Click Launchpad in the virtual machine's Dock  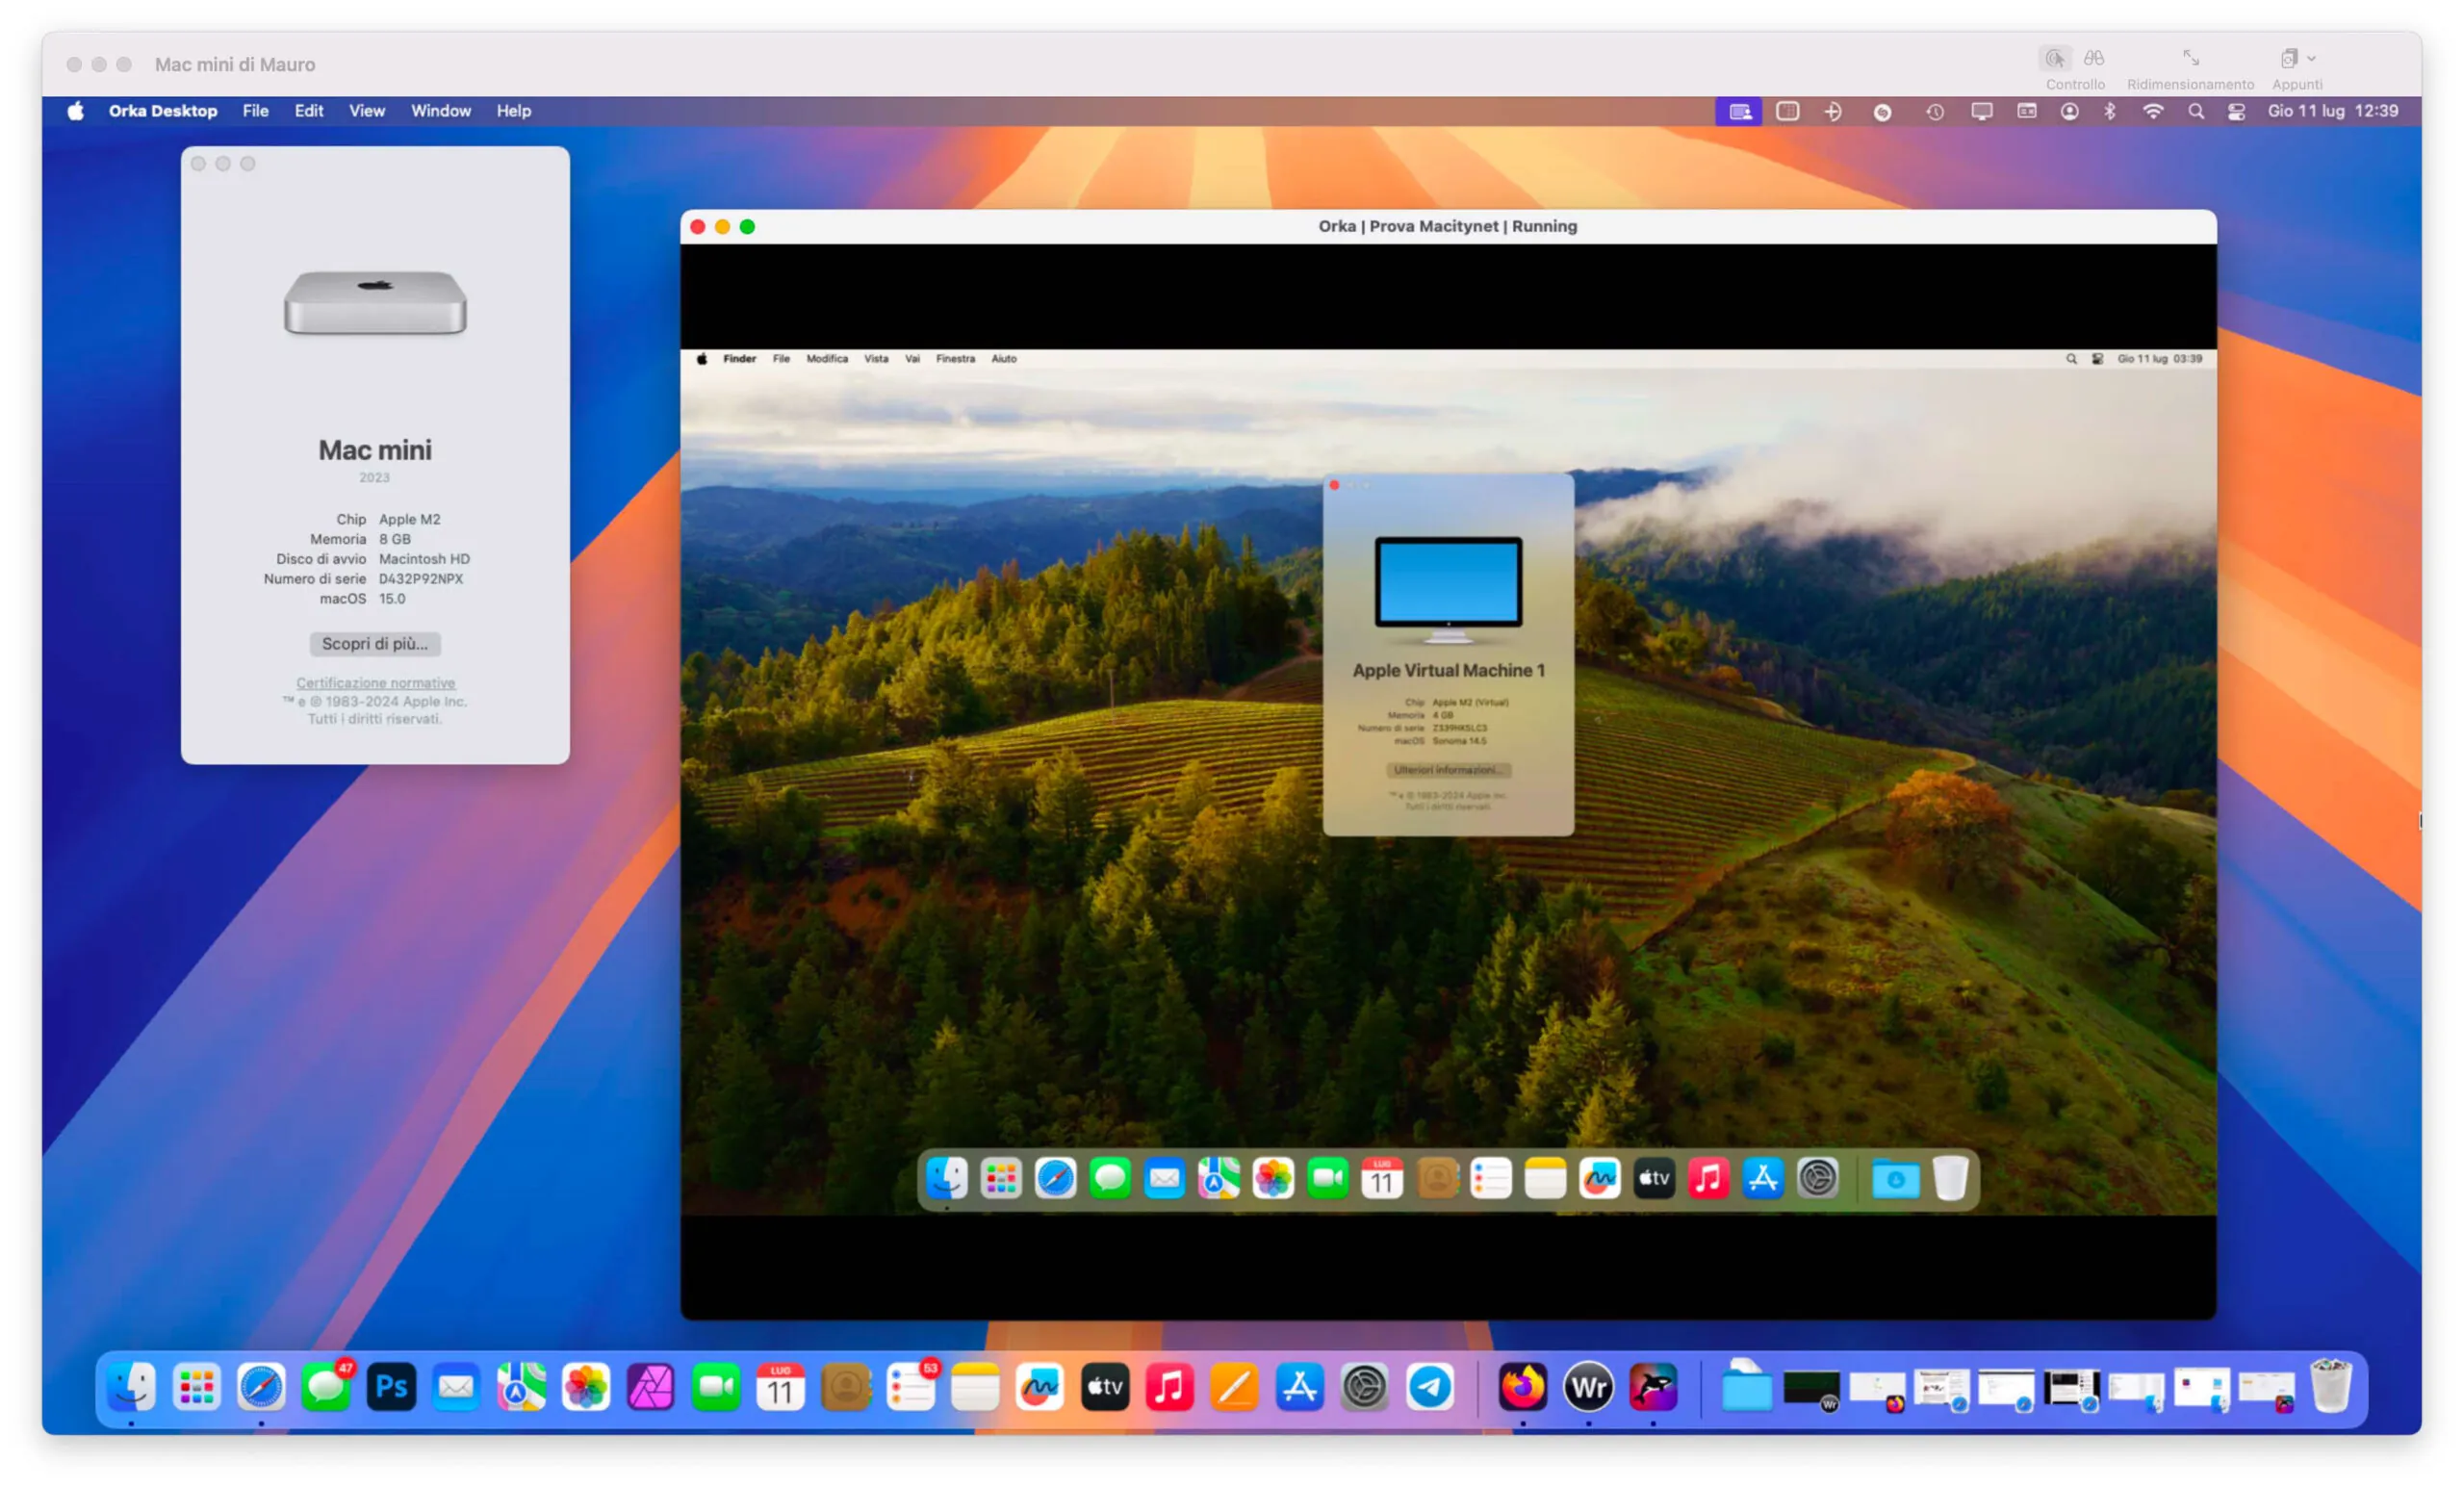[x=1001, y=1180]
